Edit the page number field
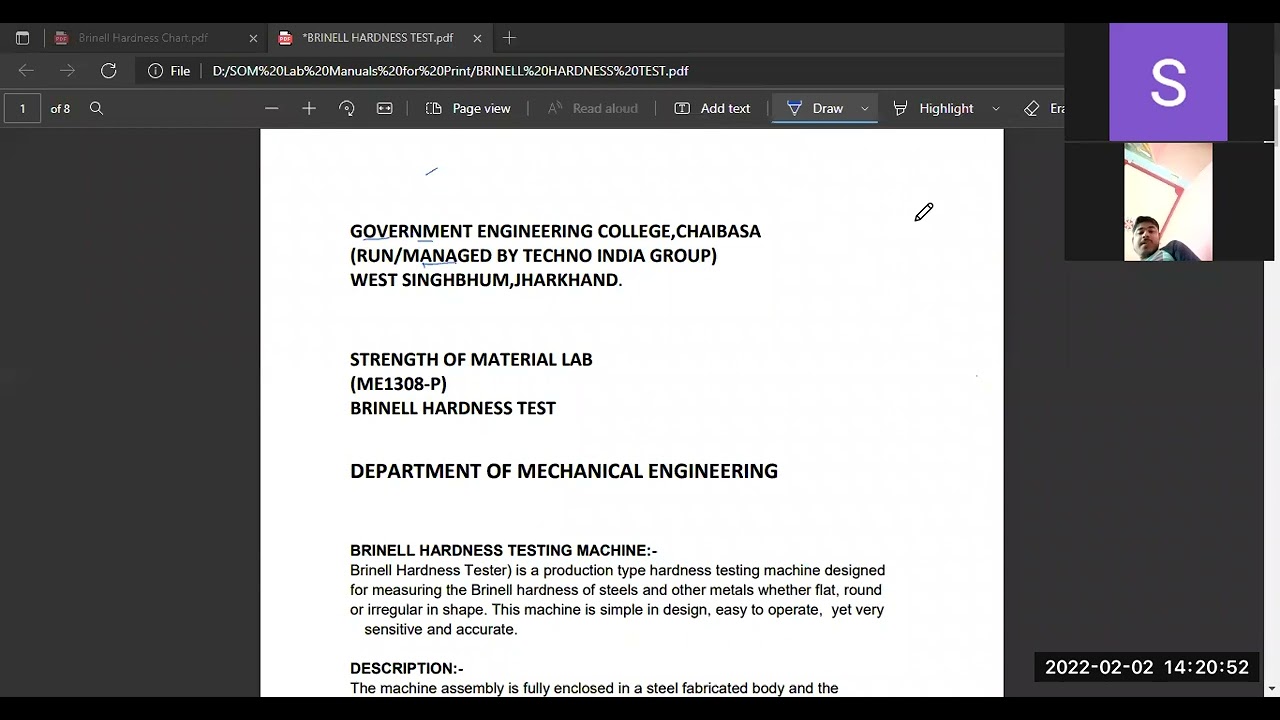Viewport: 1280px width, 720px height. (22, 108)
